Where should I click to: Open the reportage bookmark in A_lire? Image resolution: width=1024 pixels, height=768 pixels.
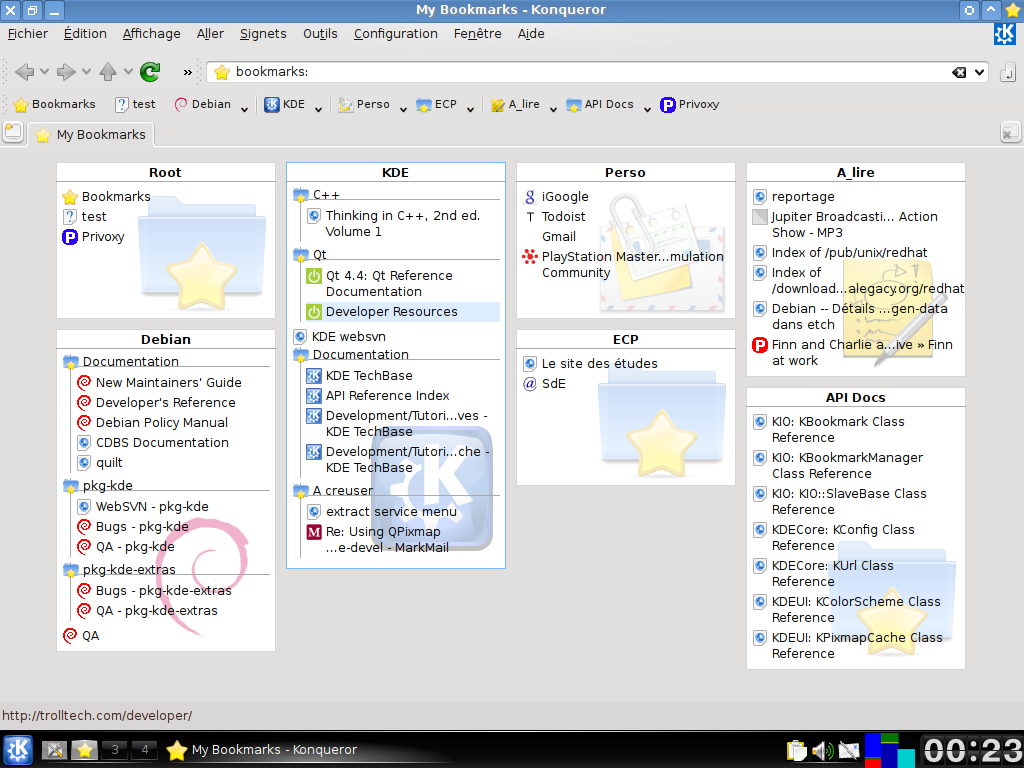pos(803,197)
